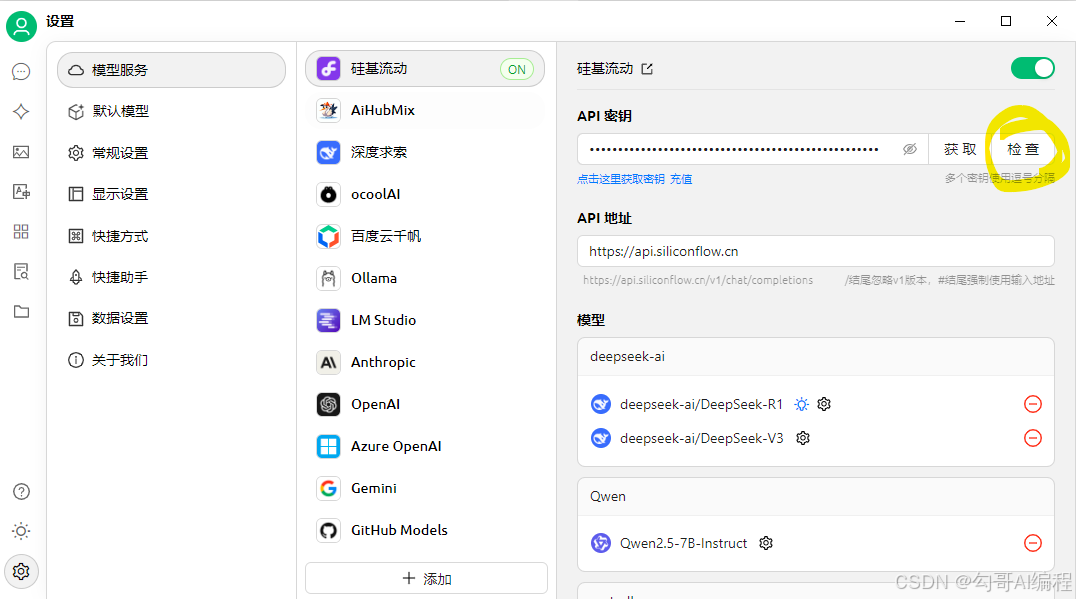Open the 硅基流动 external link icon
Image resolution: width=1076 pixels, height=599 pixels.
pos(647,69)
